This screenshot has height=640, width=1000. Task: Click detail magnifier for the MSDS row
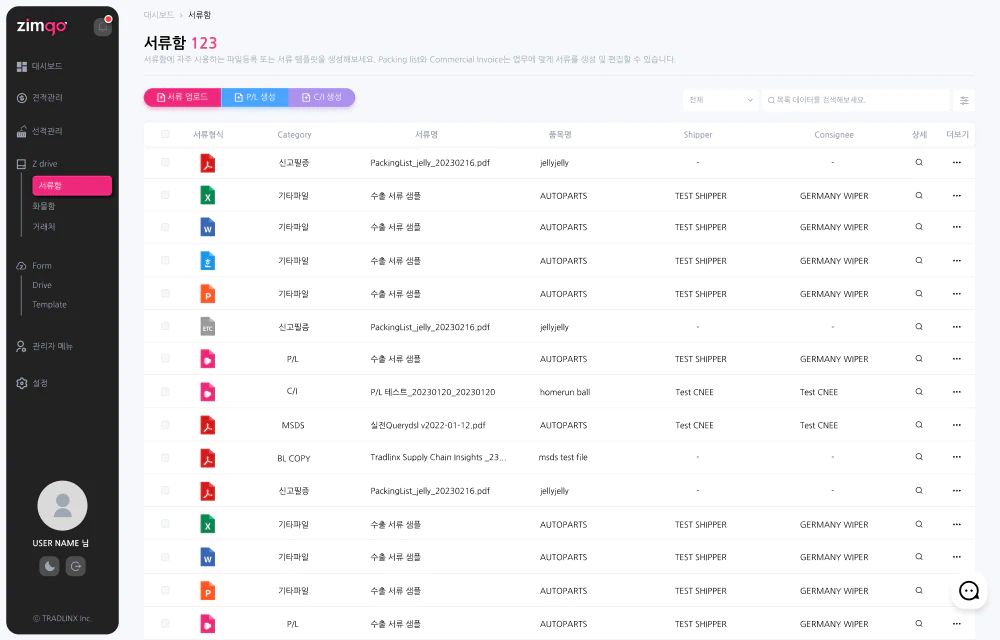pyautogui.click(x=919, y=425)
